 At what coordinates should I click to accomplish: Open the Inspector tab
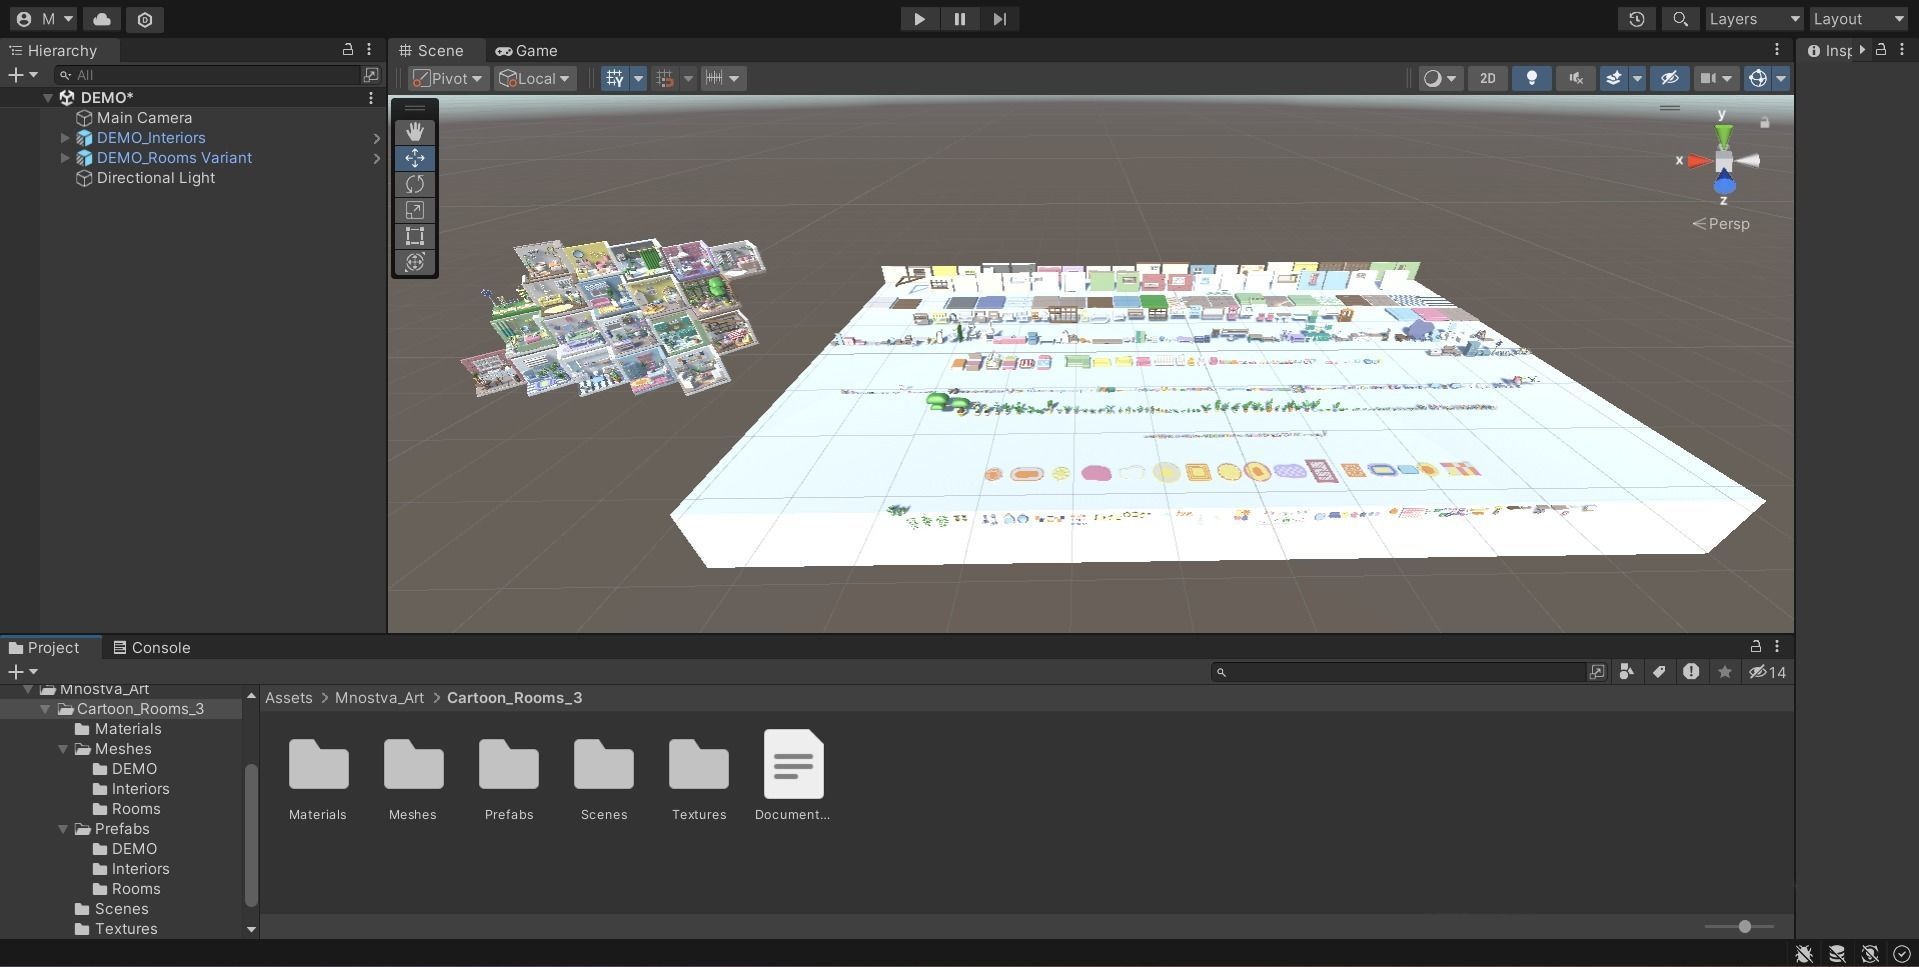(1830, 51)
